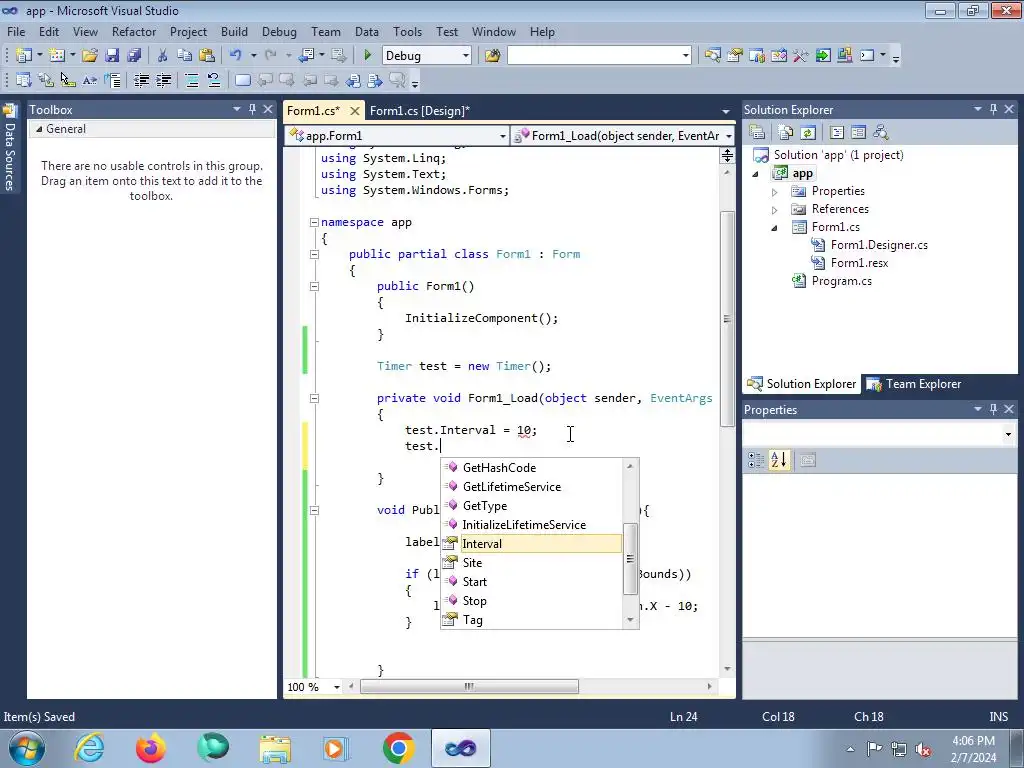Screen dimensions: 1024x768
Task: Open the Solution Explorer icon in the main toolbar
Action: pyautogui.click(x=712, y=56)
